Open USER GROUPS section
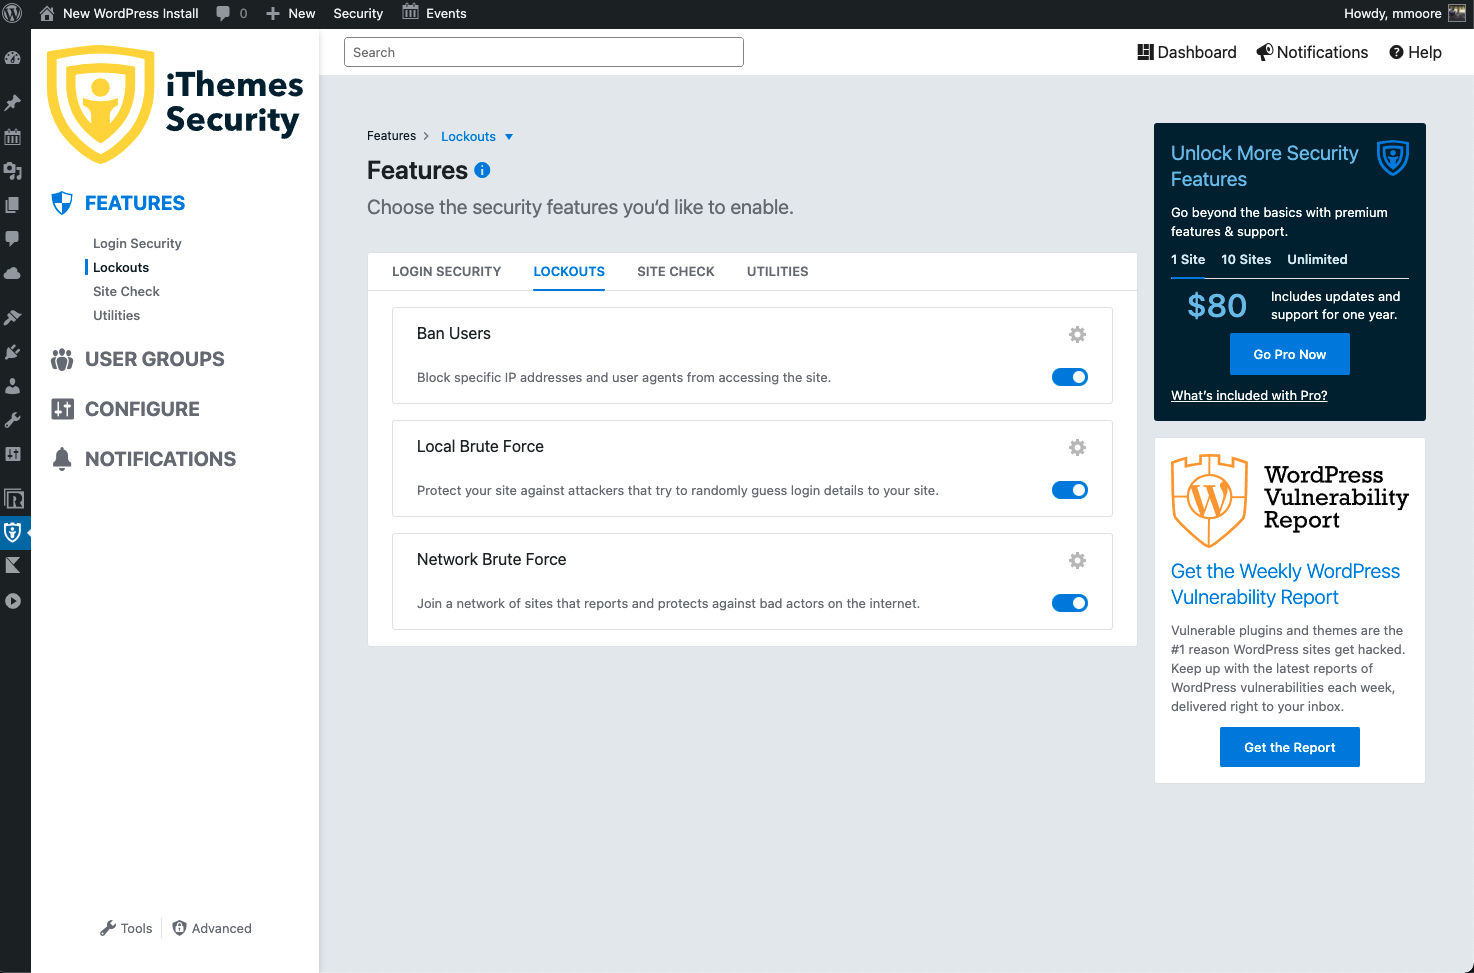The height and width of the screenshot is (973, 1474). [138, 359]
